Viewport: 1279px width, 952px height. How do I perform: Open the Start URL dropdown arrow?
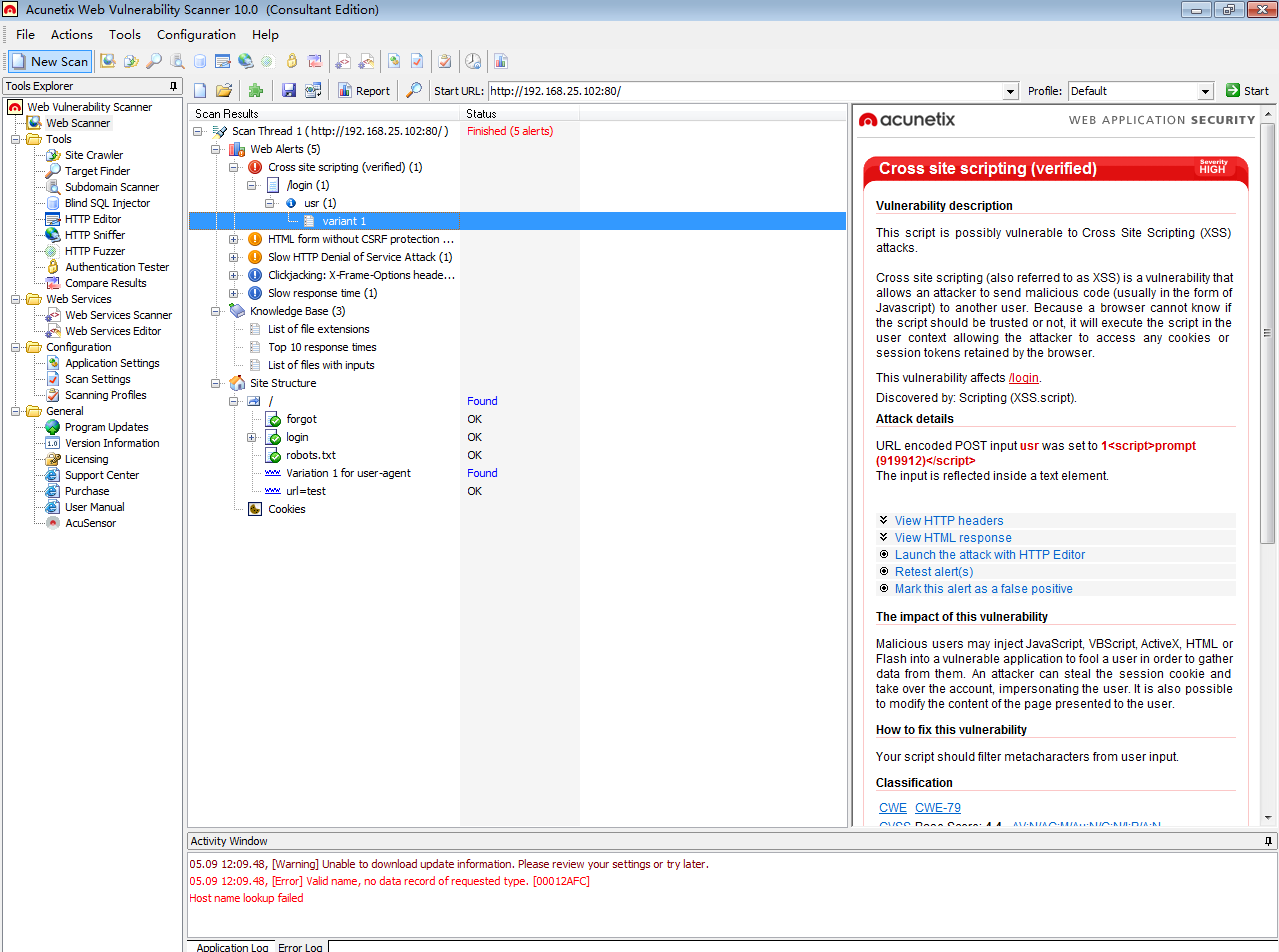coord(1010,91)
